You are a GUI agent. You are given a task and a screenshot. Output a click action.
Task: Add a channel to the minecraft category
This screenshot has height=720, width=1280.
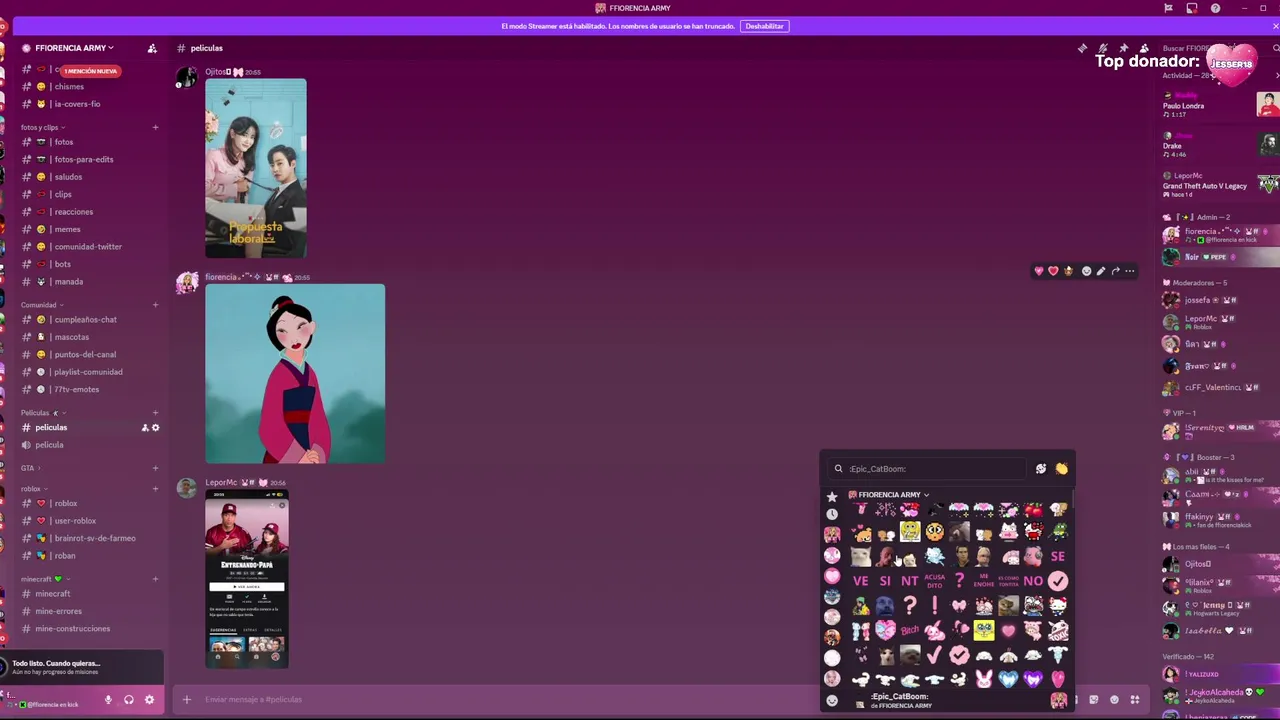tap(155, 579)
